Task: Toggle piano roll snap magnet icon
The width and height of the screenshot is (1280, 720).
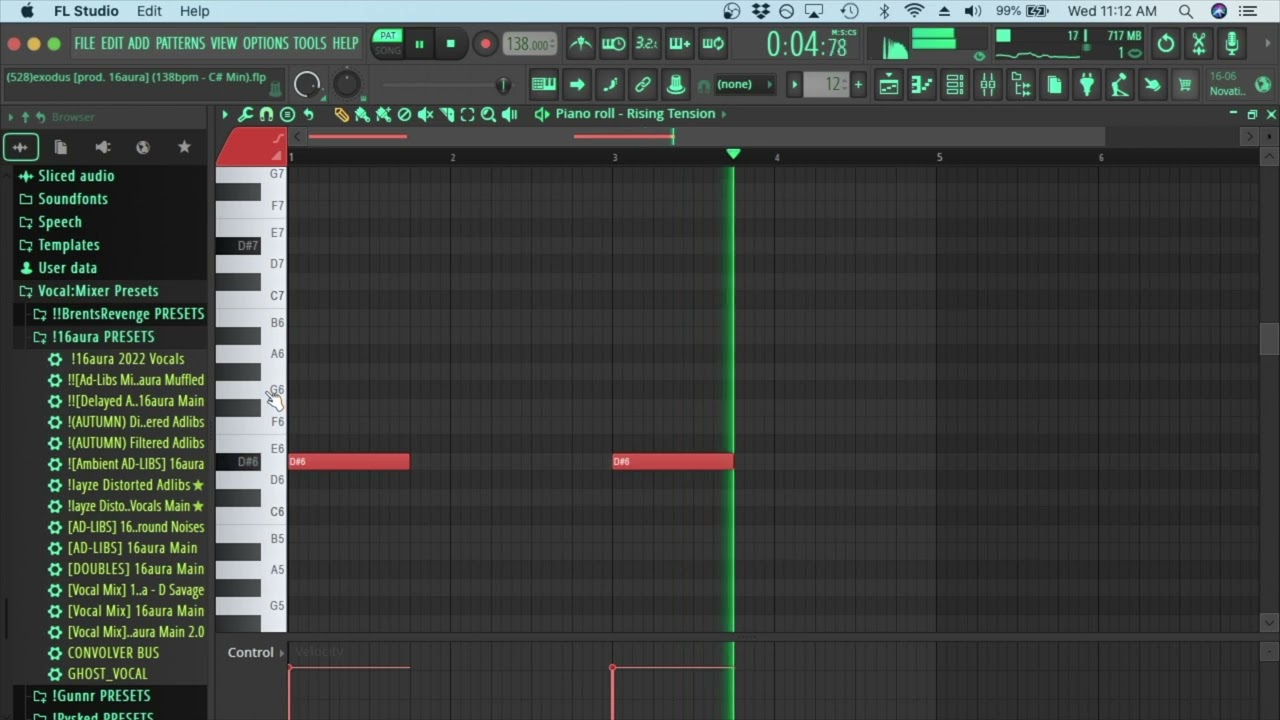Action: click(x=266, y=114)
